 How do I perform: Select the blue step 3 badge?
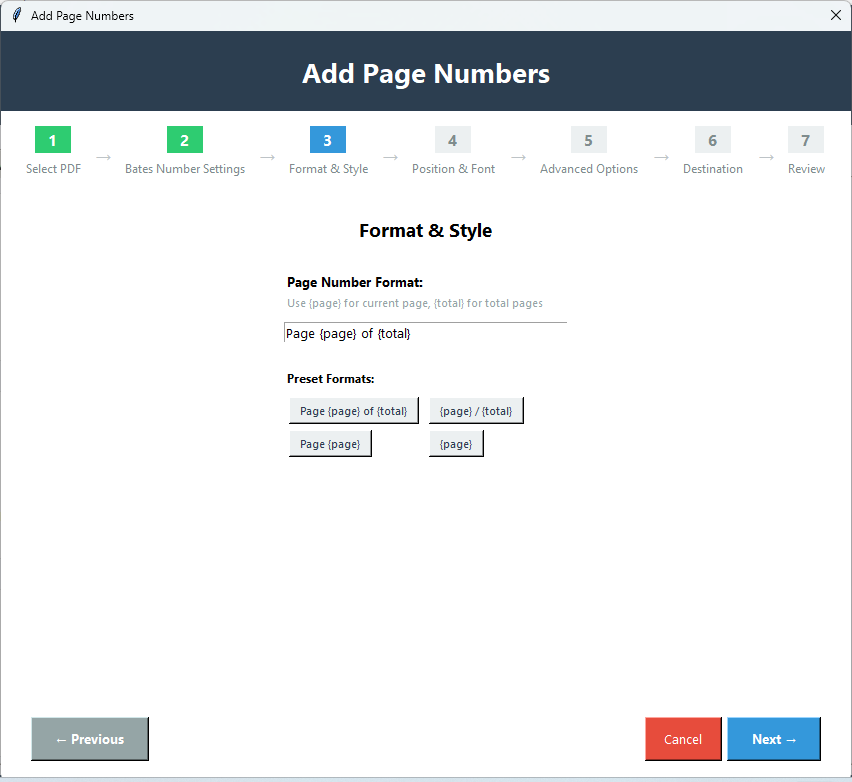328,140
